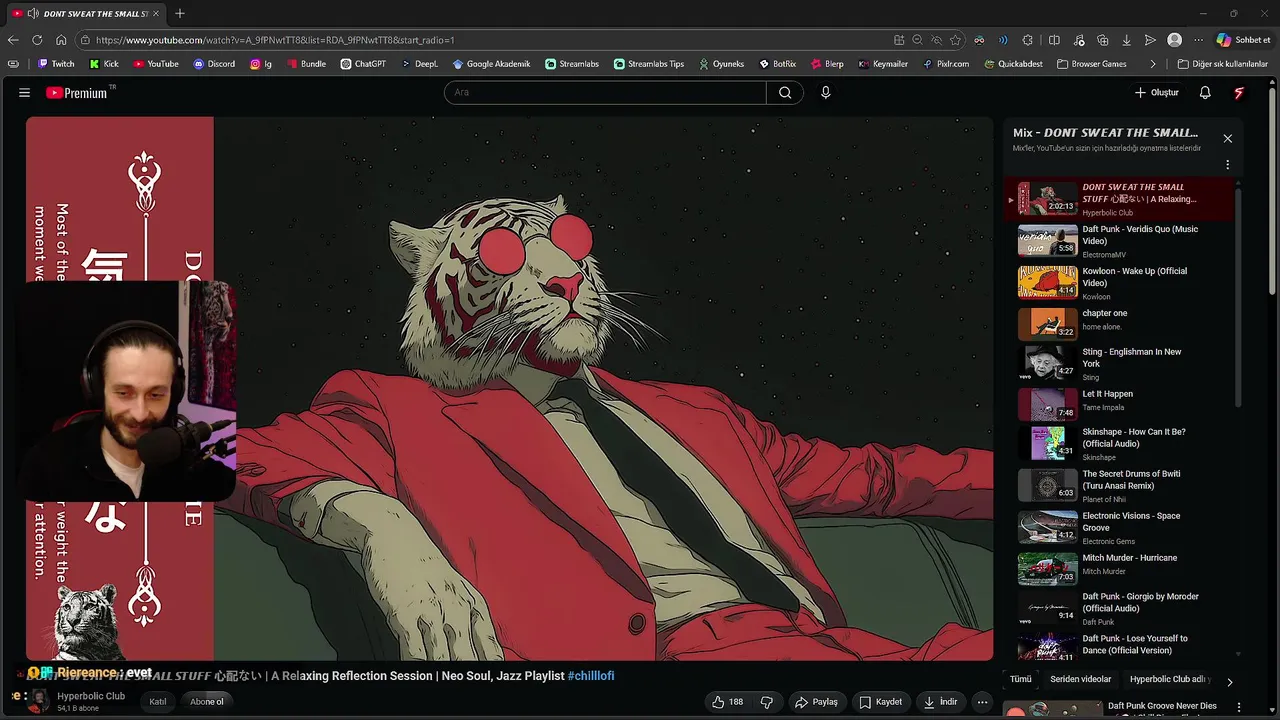This screenshot has width=1280, height=720.
Task: Like the video with thumbs up
Action: coord(727,702)
